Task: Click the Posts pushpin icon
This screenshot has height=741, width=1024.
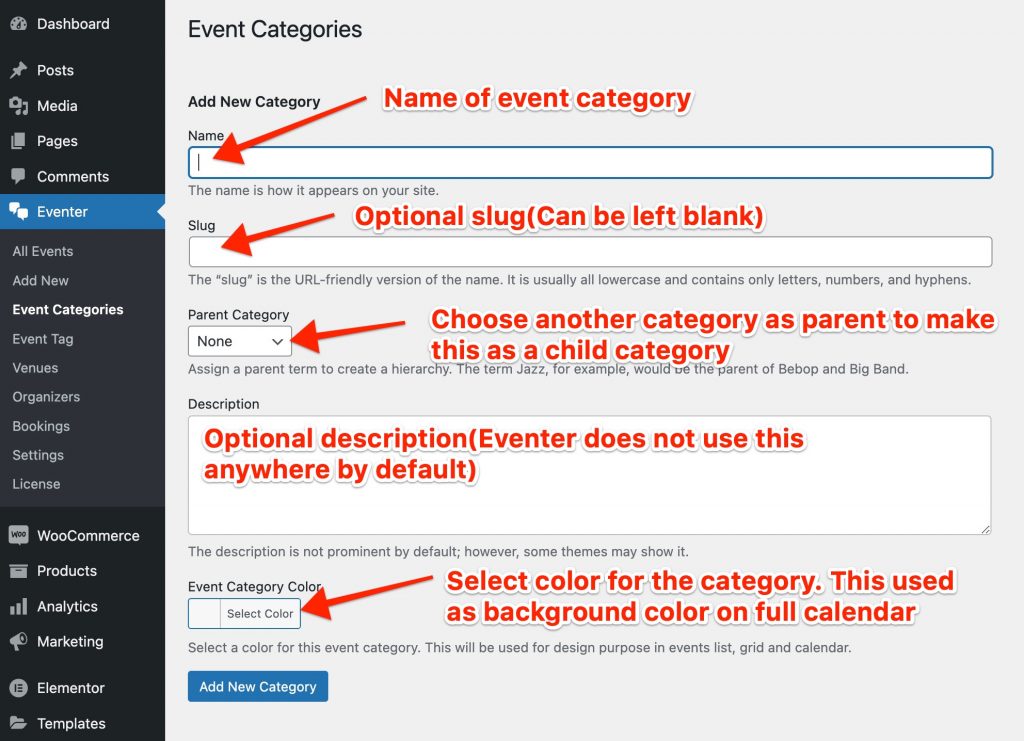Action: tap(18, 70)
